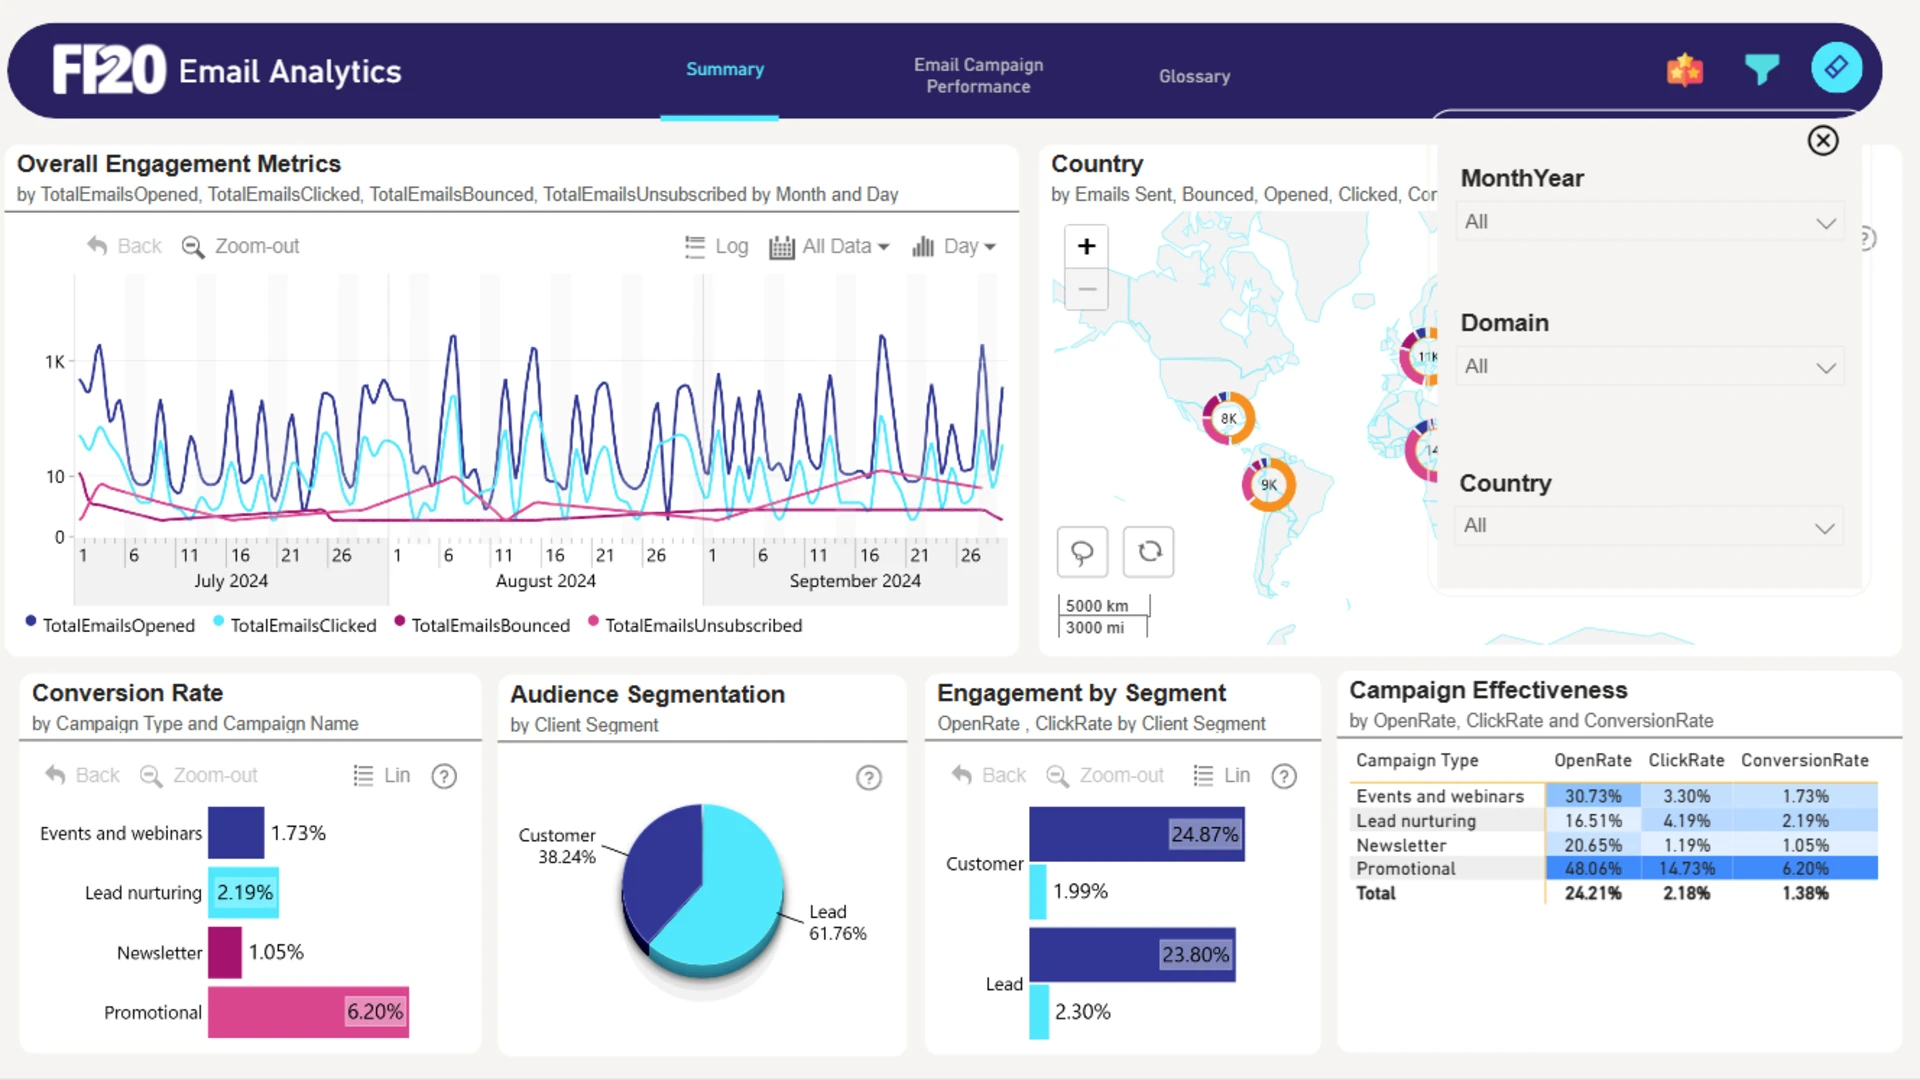This screenshot has width=1920, height=1080.
Task: Open the Country filter dropdown
Action: click(1649, 526)
